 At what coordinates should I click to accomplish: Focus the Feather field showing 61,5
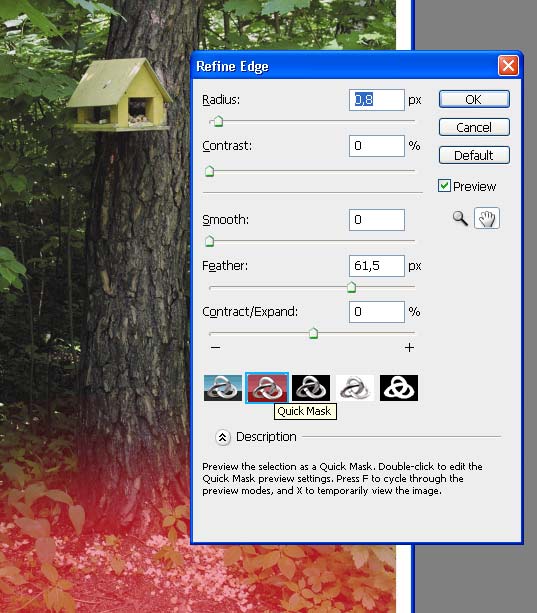click(377, 266)
